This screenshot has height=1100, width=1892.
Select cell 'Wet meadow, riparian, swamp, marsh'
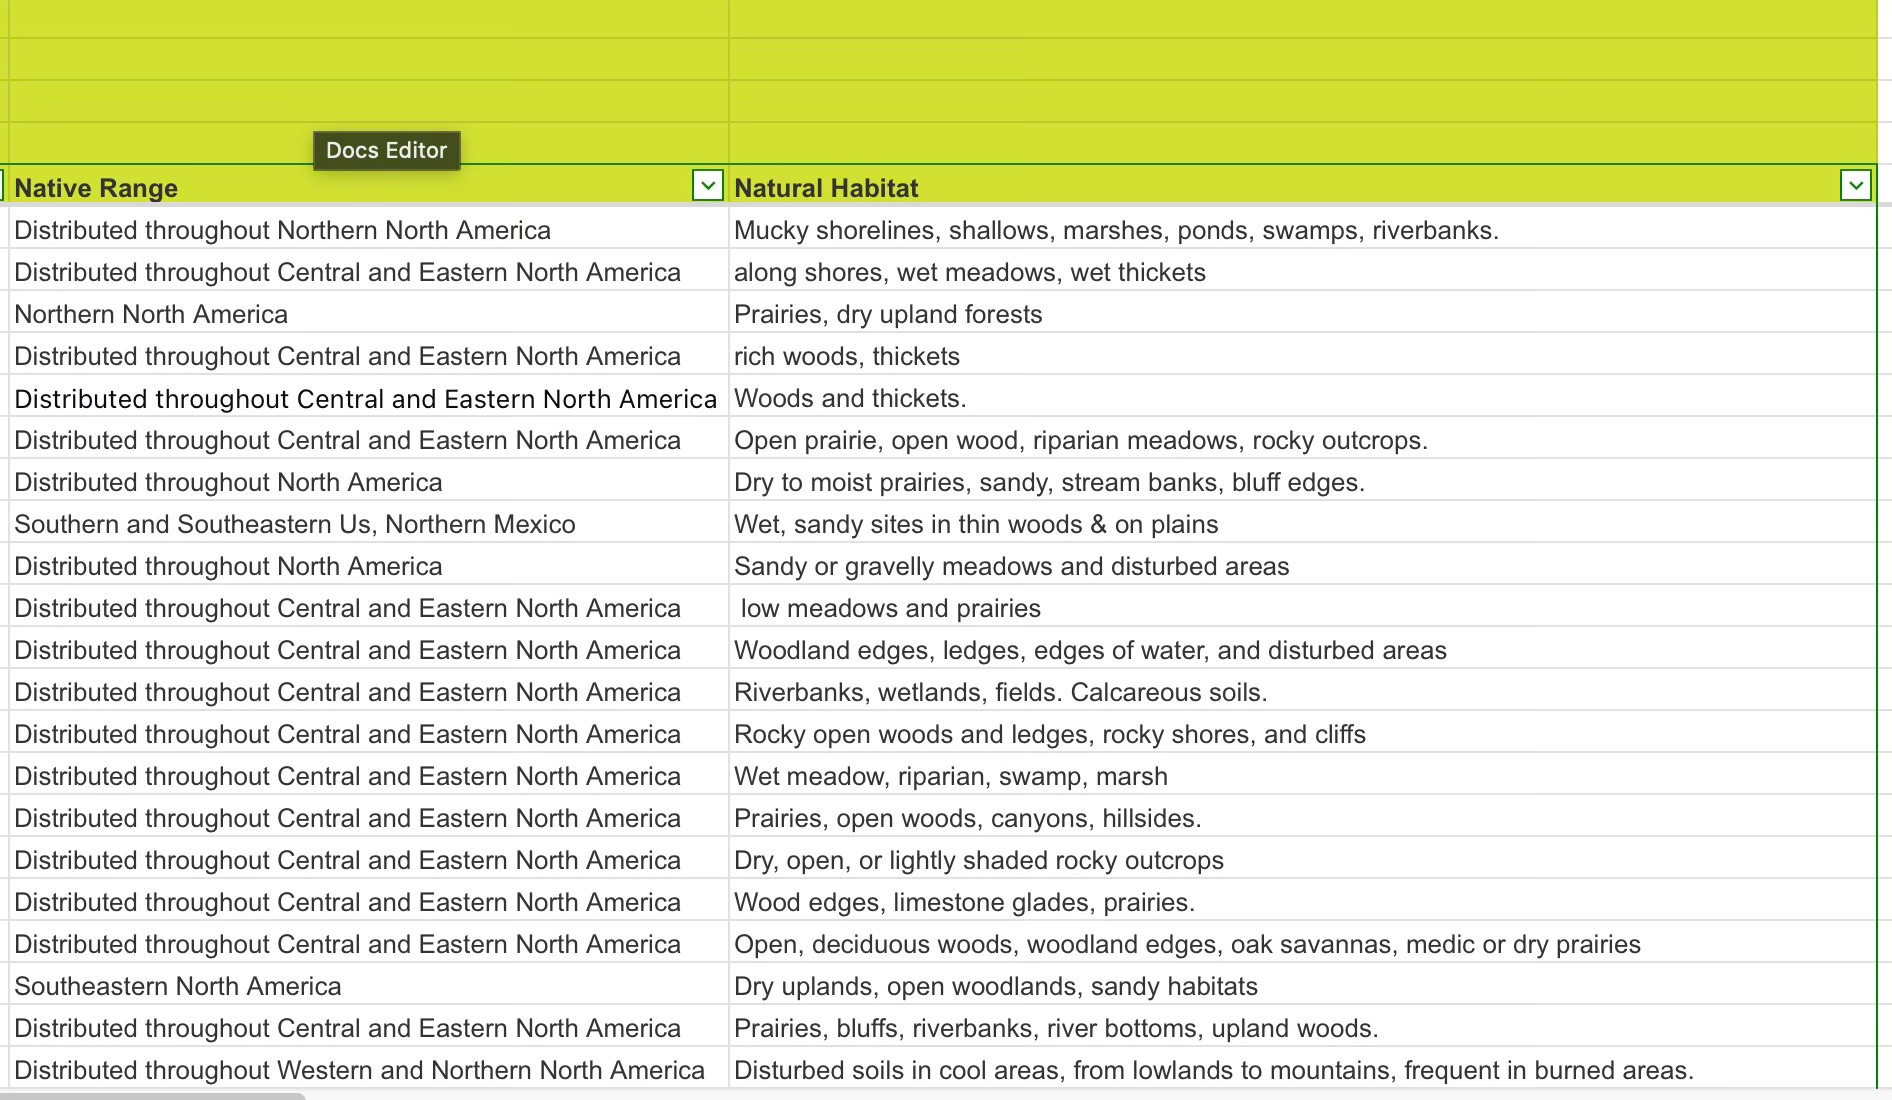click(1302, 776)
